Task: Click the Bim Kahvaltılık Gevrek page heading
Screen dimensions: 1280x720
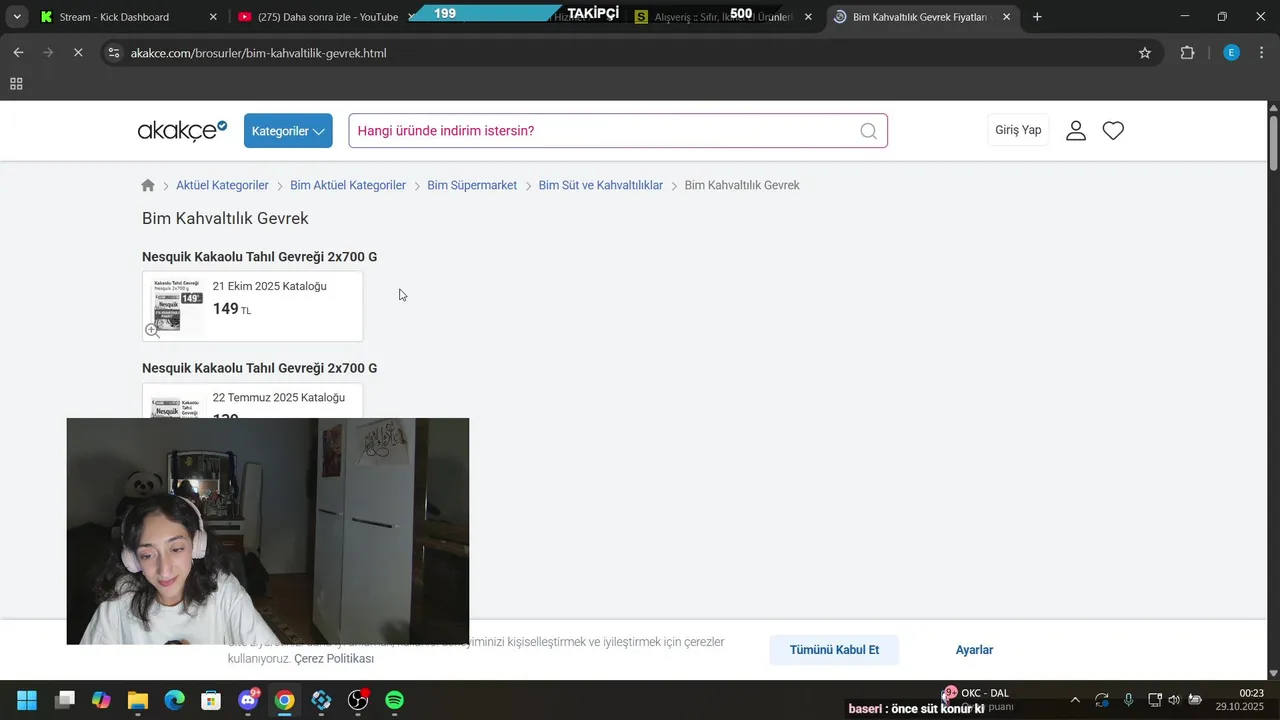Action: point(225,218)
